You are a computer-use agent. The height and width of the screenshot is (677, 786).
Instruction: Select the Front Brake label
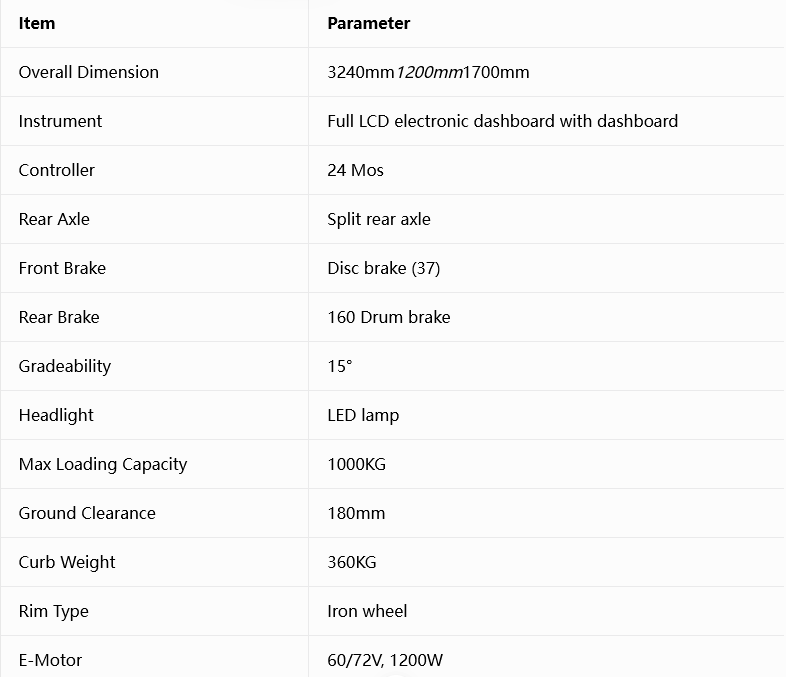point(62,268)
